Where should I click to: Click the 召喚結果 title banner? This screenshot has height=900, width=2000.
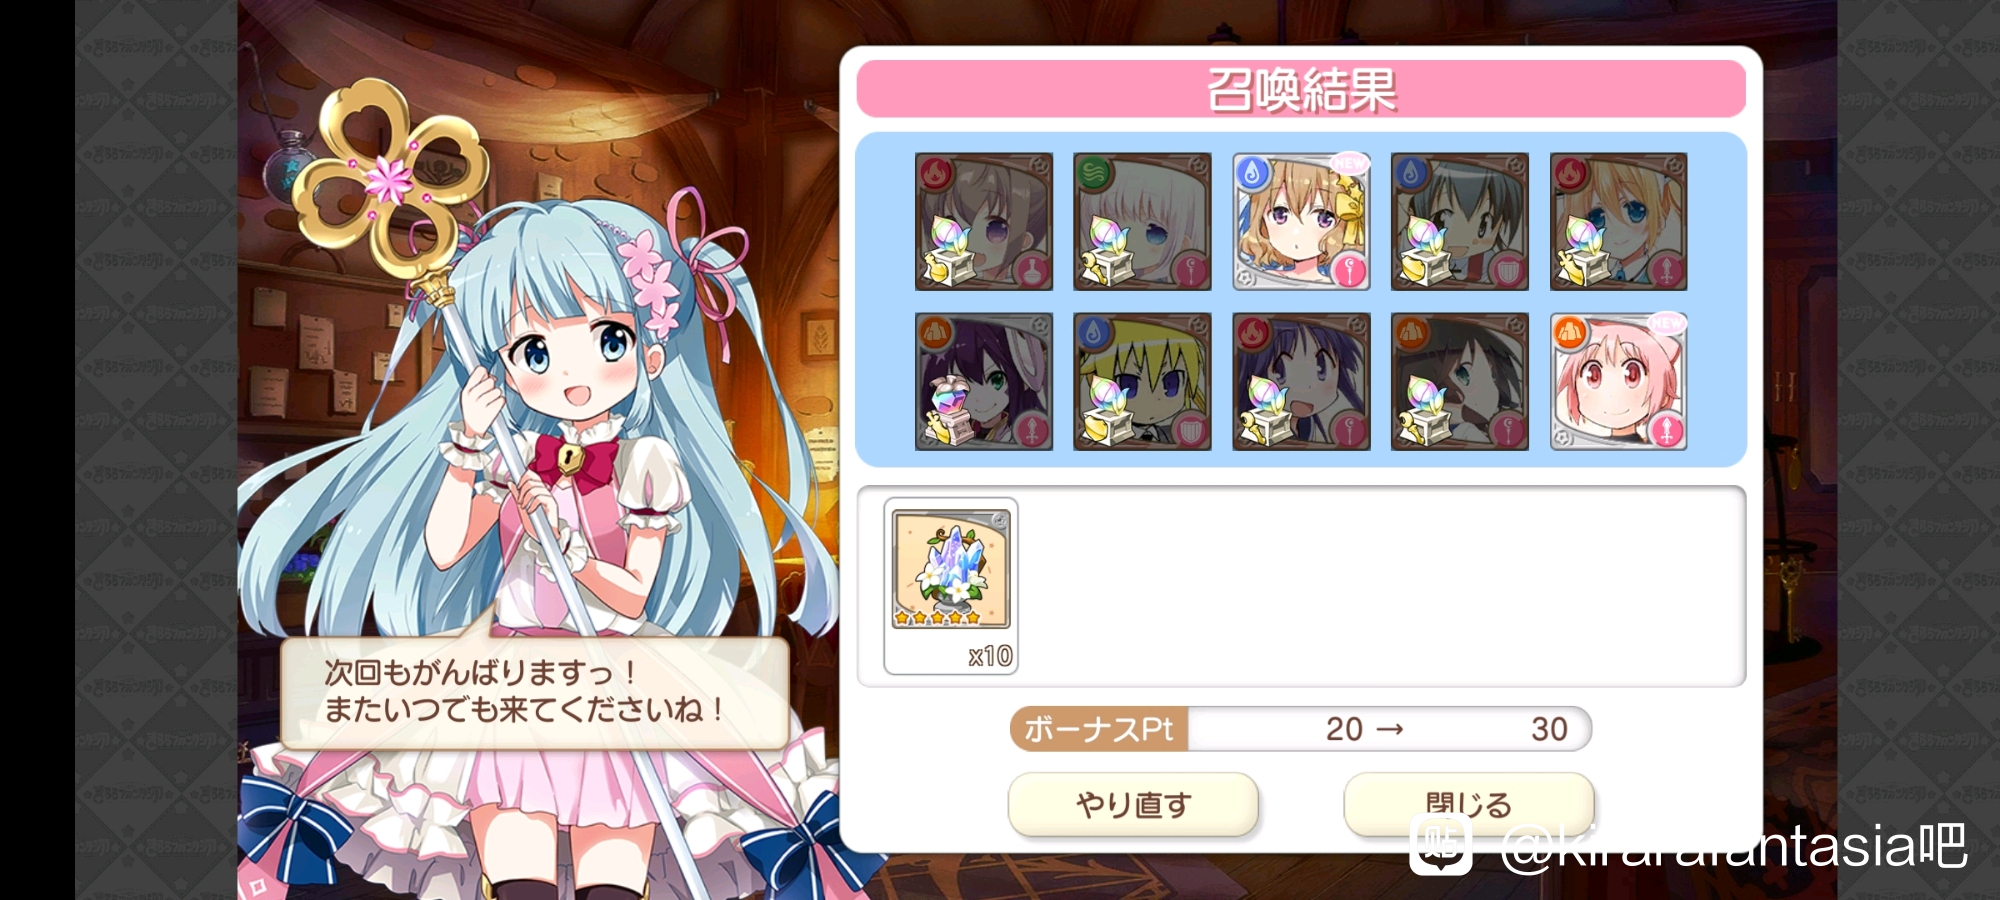click(1301, 89)
